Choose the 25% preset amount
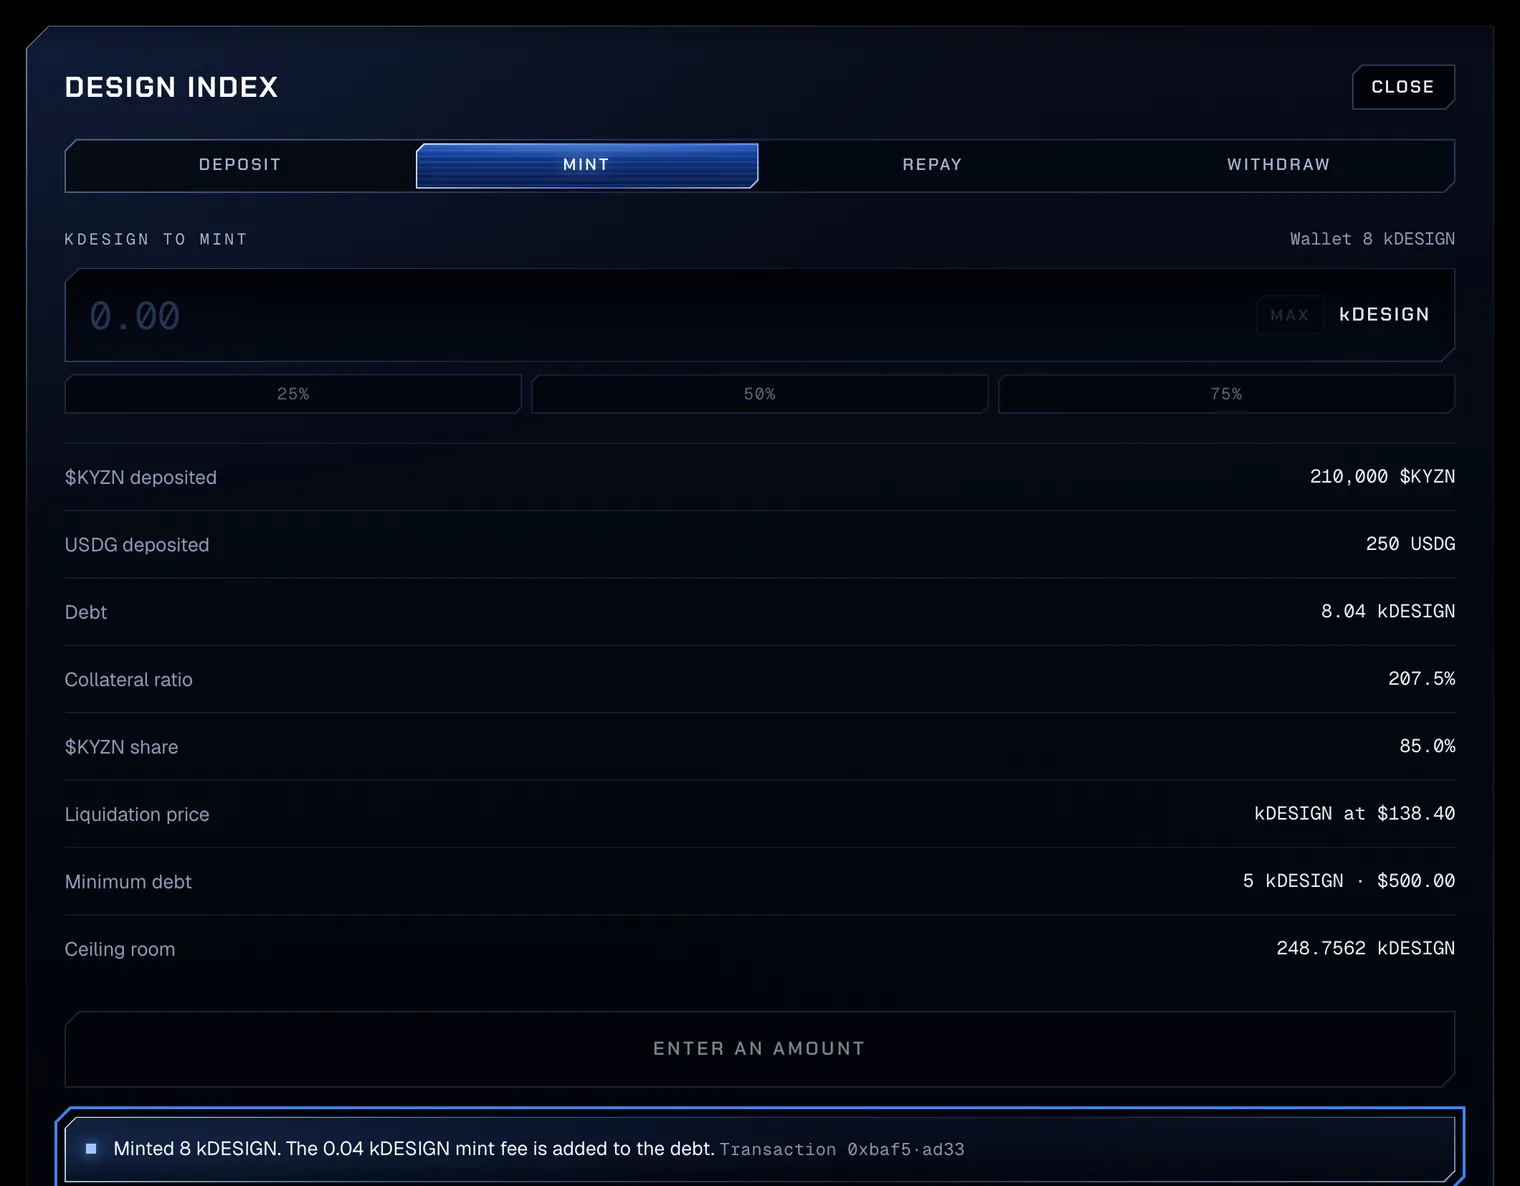The image size is (1520, 1186). coord(293,394)
